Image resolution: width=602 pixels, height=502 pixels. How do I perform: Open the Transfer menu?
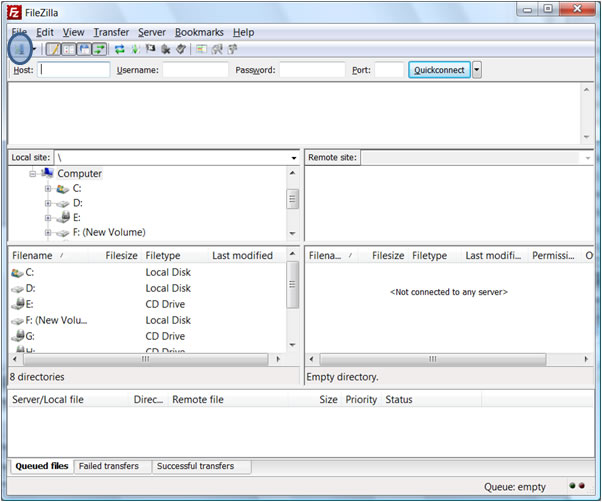111,32
